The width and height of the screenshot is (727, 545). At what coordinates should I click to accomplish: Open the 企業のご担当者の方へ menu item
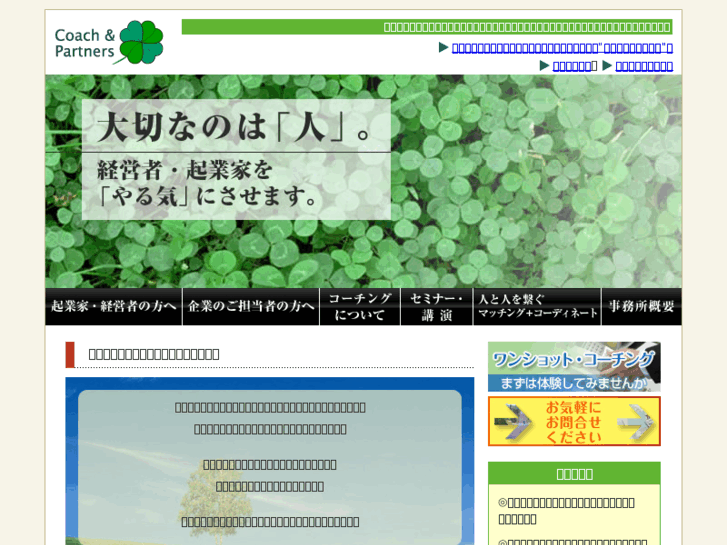tap(251, 307)
